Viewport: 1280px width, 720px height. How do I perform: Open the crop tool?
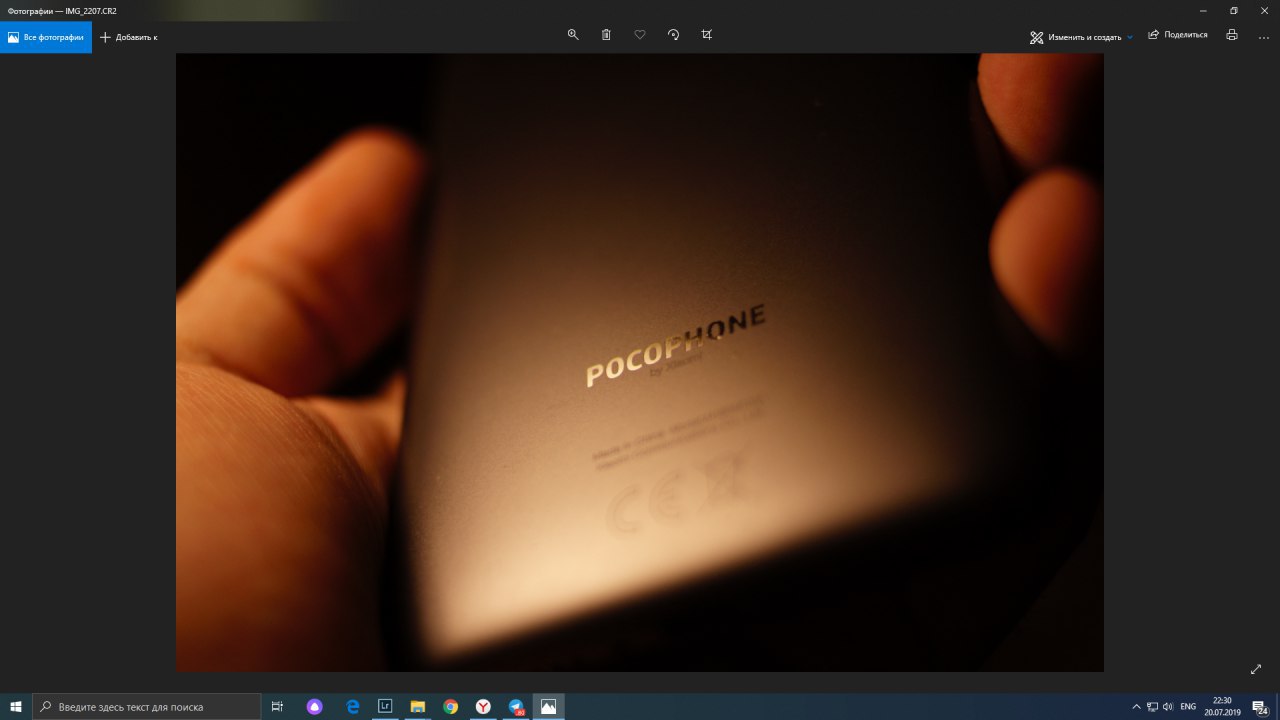click(x=707, y=34)
